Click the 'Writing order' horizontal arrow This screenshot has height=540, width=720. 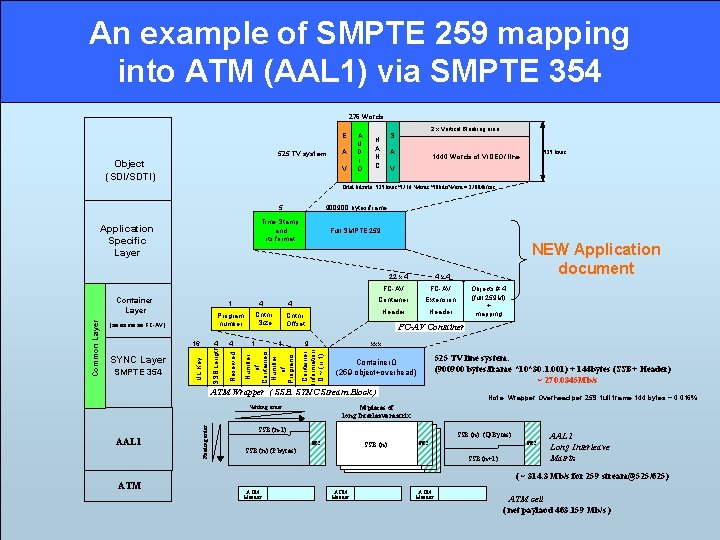(269, 417)
